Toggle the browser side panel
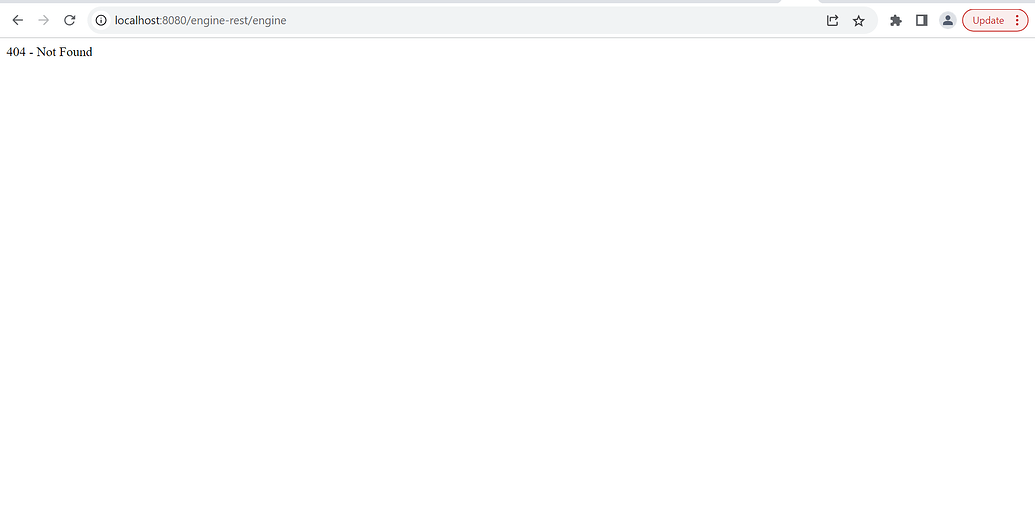The width and height of the screenshot is (1035, 516). pyautogui.click(x=922, y=20)
